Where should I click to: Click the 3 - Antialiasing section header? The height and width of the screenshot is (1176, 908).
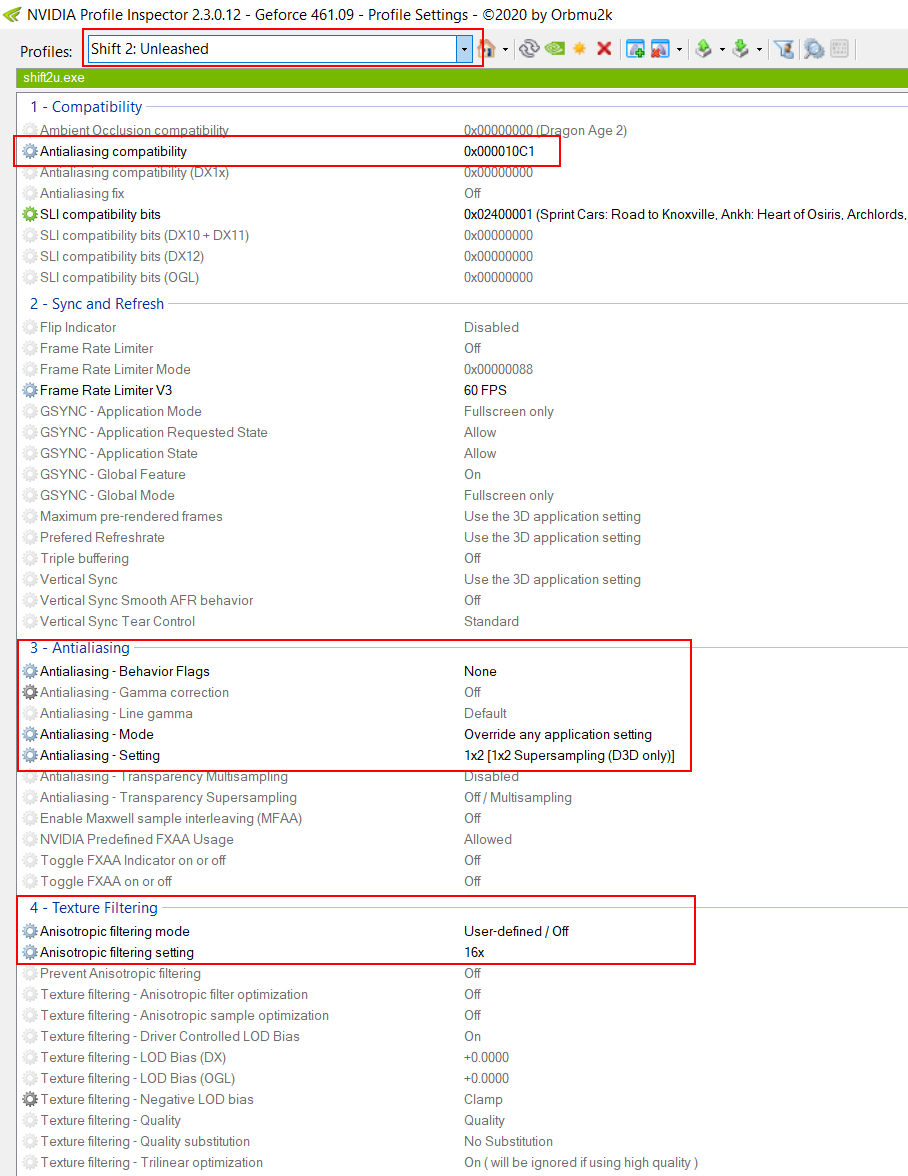[80, 648]
